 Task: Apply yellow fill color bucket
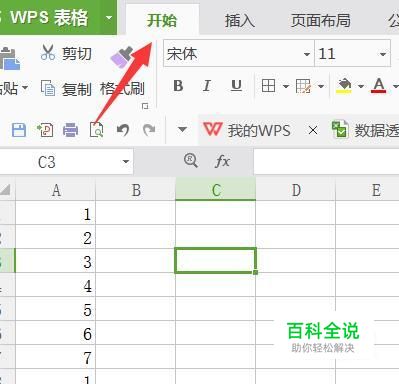click(x=344, y=86)
